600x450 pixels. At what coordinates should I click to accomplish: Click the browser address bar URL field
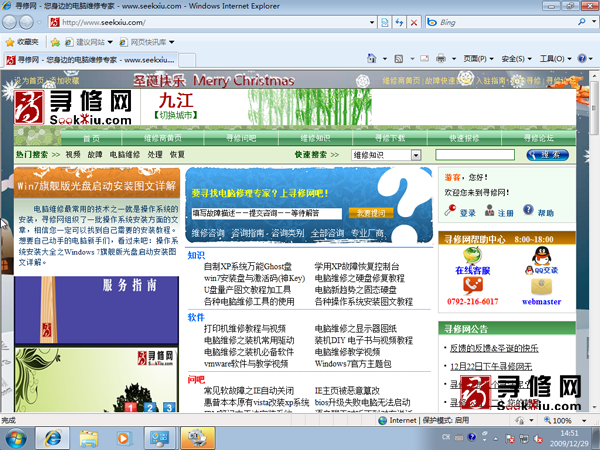pos(212,22)
